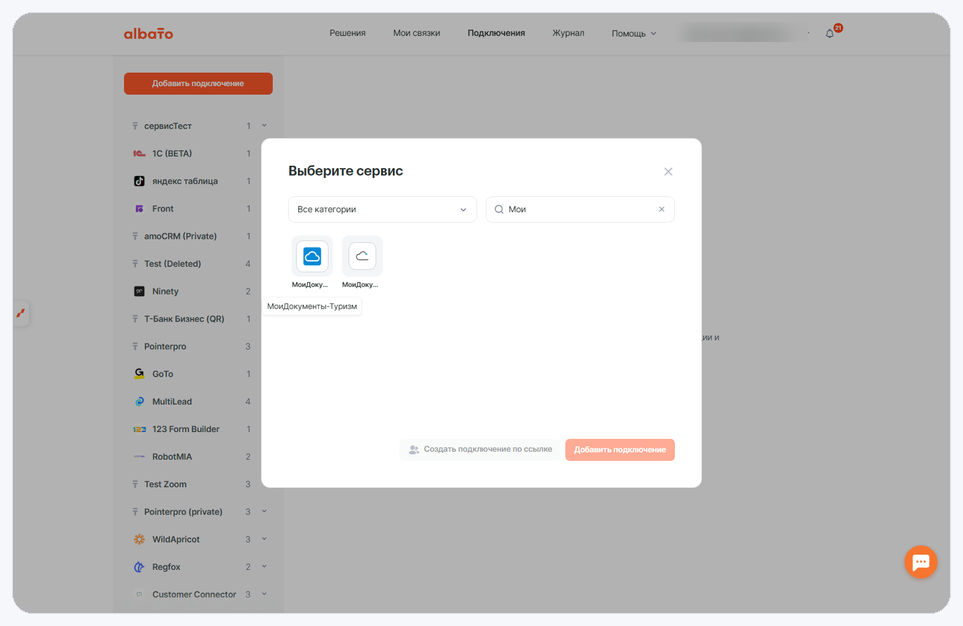Click the Front service icon
The image size is (963, 626).
click(139, 209)
